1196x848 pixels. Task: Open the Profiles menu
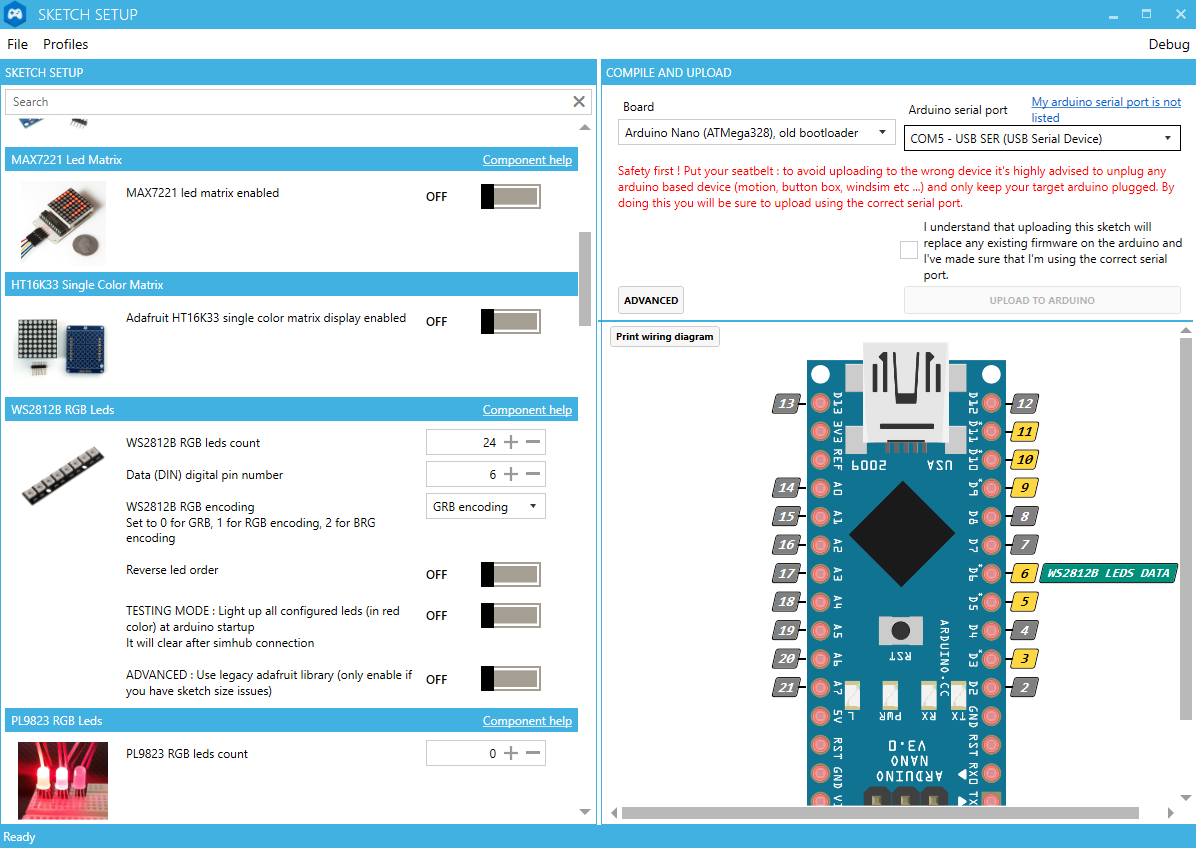65,44
